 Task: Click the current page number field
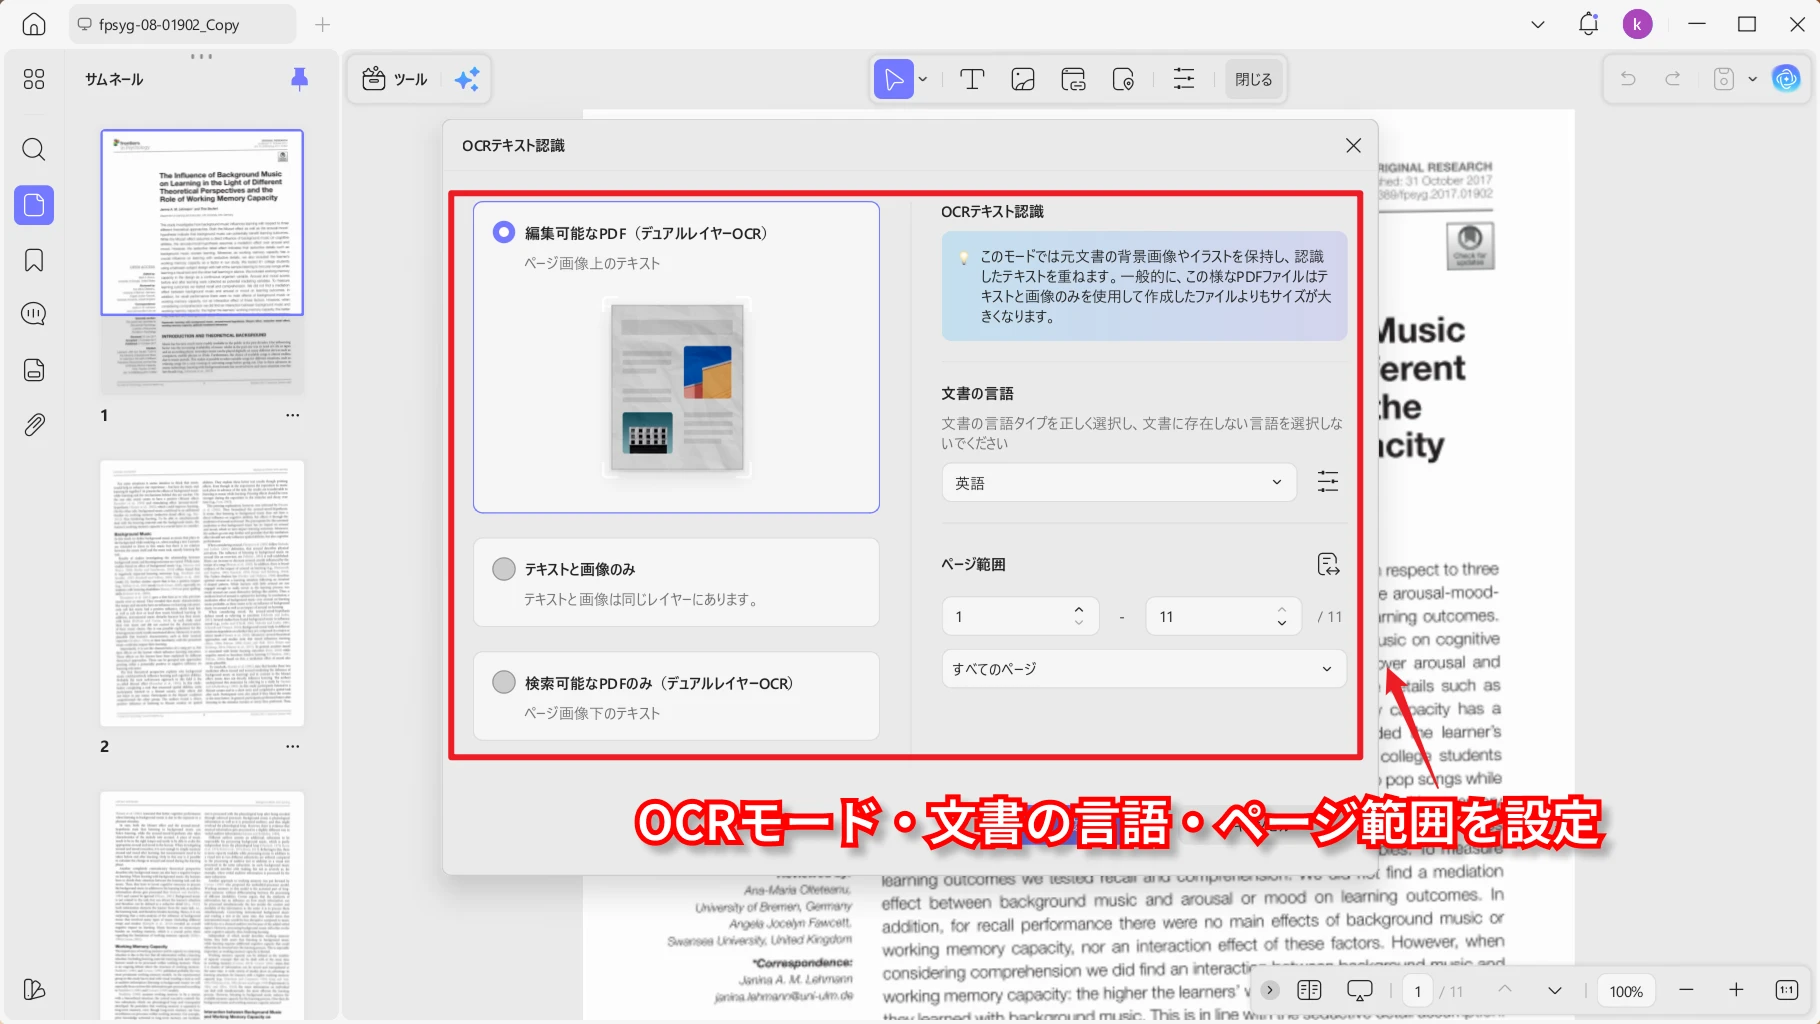(1417, 991)
